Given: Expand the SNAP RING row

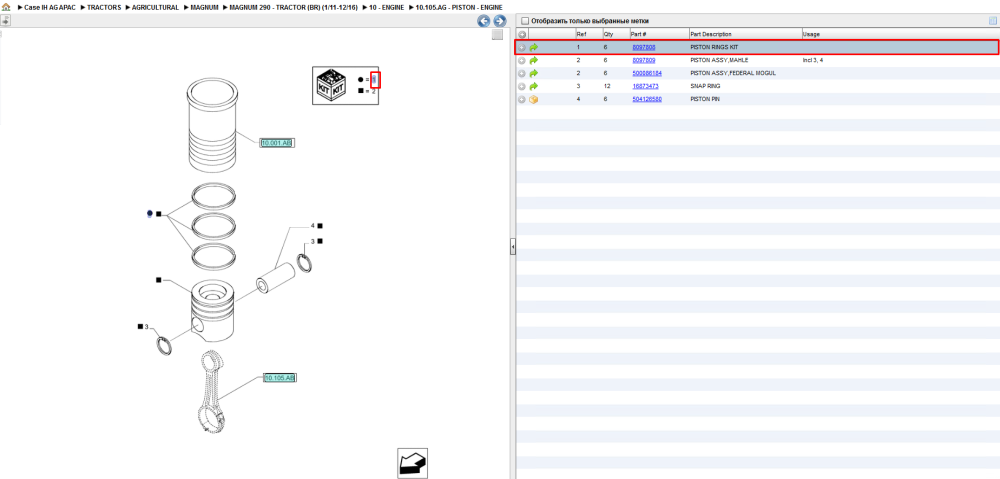Looking at the screenshot, I should coord(522,86).
